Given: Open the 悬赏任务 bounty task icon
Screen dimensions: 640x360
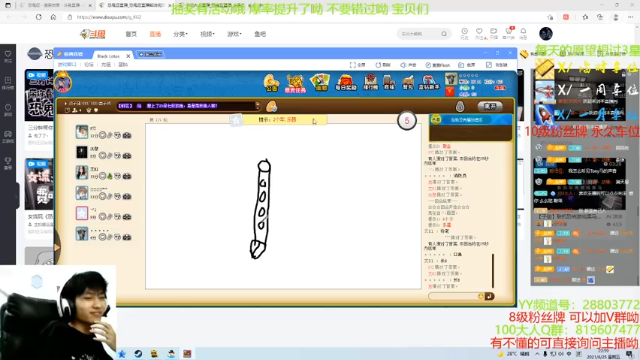Looking at the screenshot, I should point(295,83).
